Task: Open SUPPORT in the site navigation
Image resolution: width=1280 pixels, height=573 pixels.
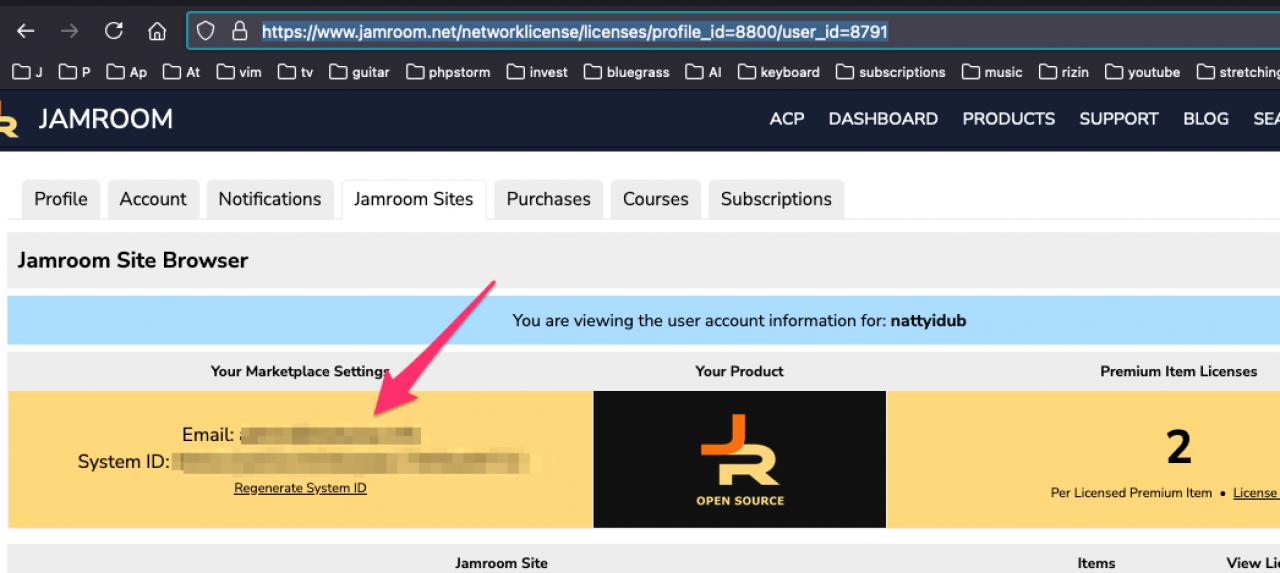Action: [x=1118, y=118]
